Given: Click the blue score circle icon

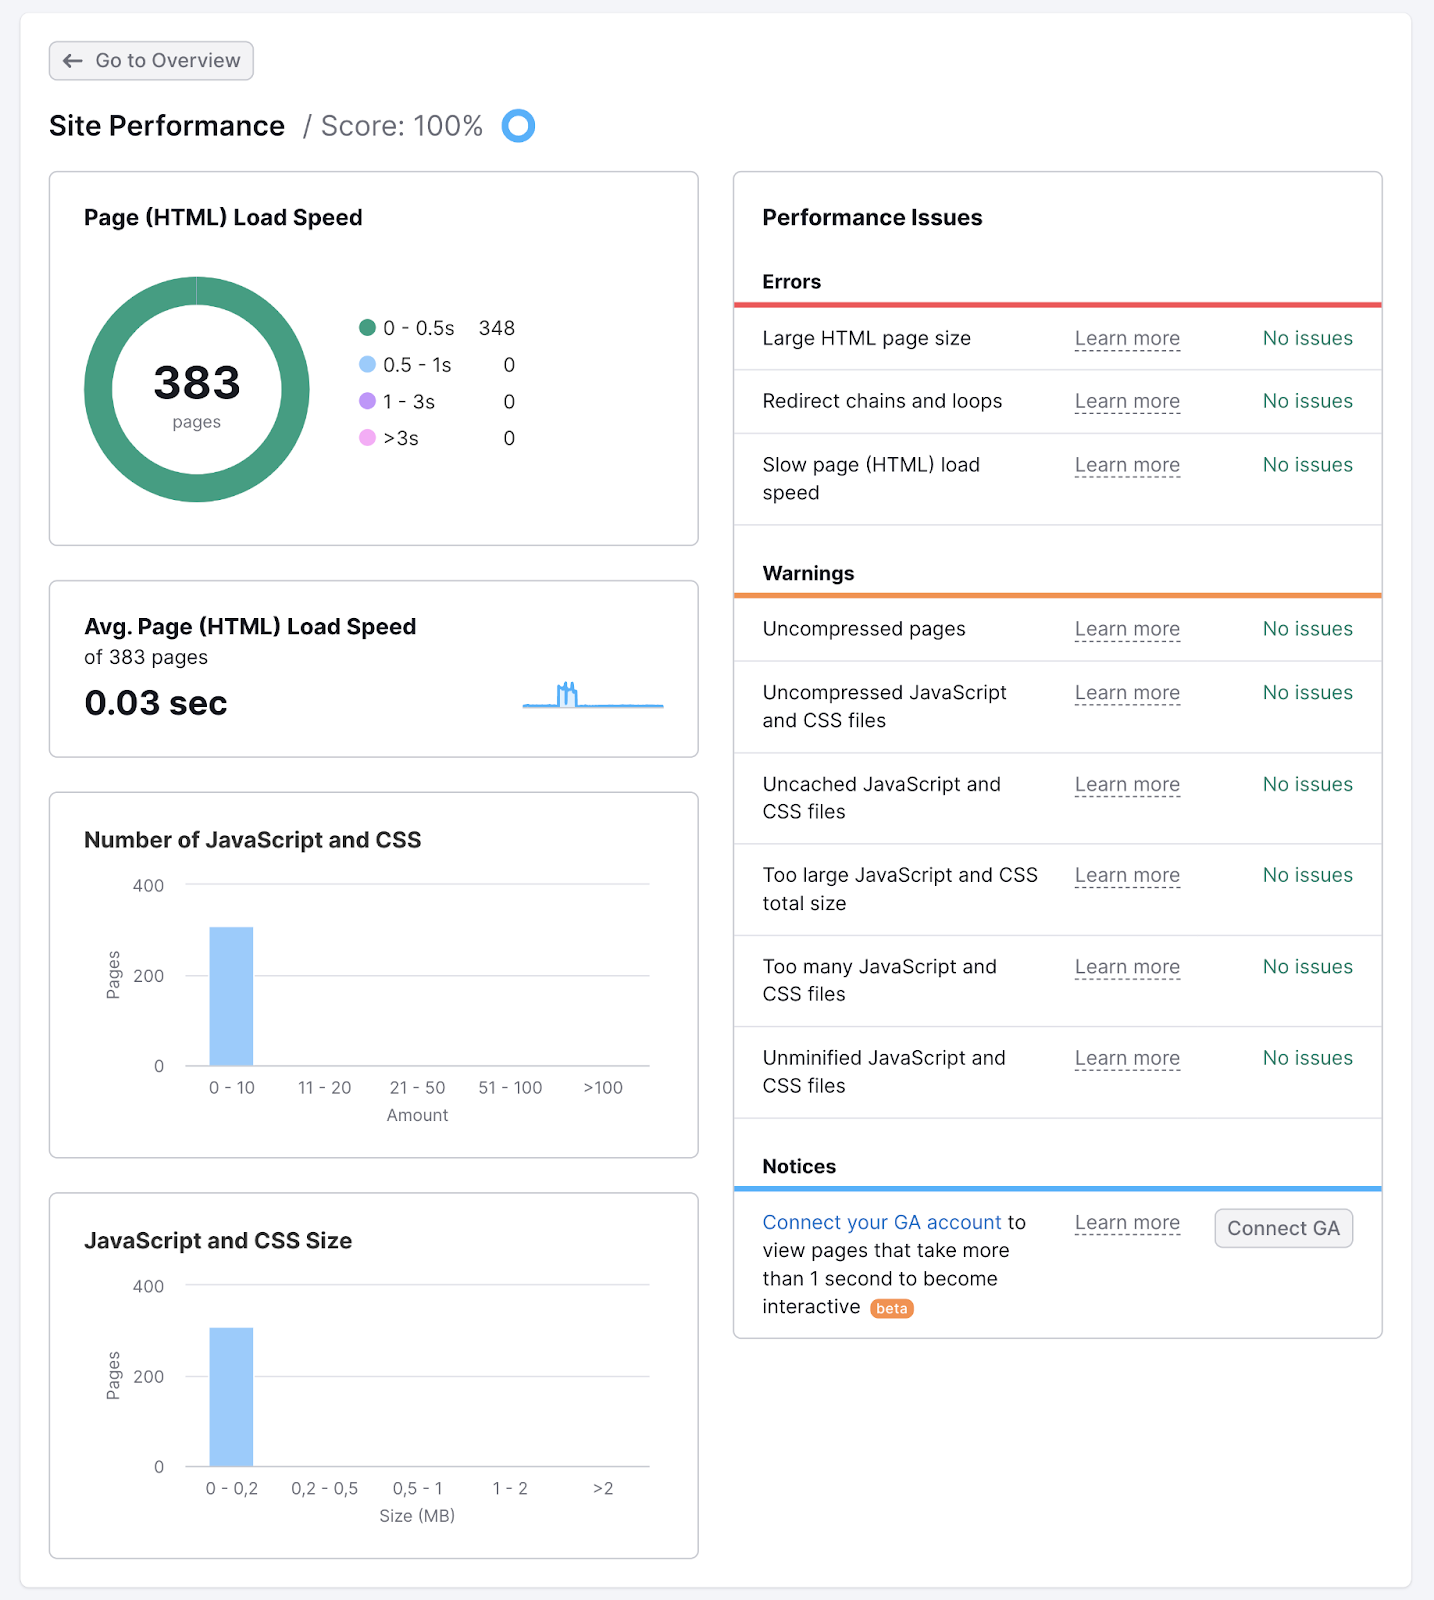Looking at the screenshot, I should pos(518,126).
